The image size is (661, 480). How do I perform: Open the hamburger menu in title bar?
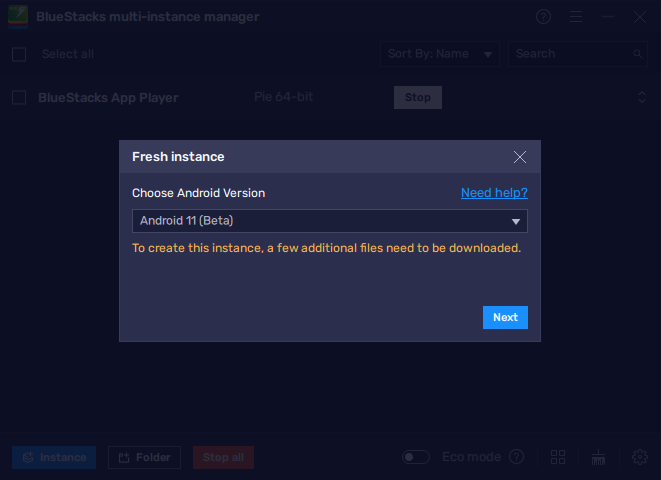(576, 17)
